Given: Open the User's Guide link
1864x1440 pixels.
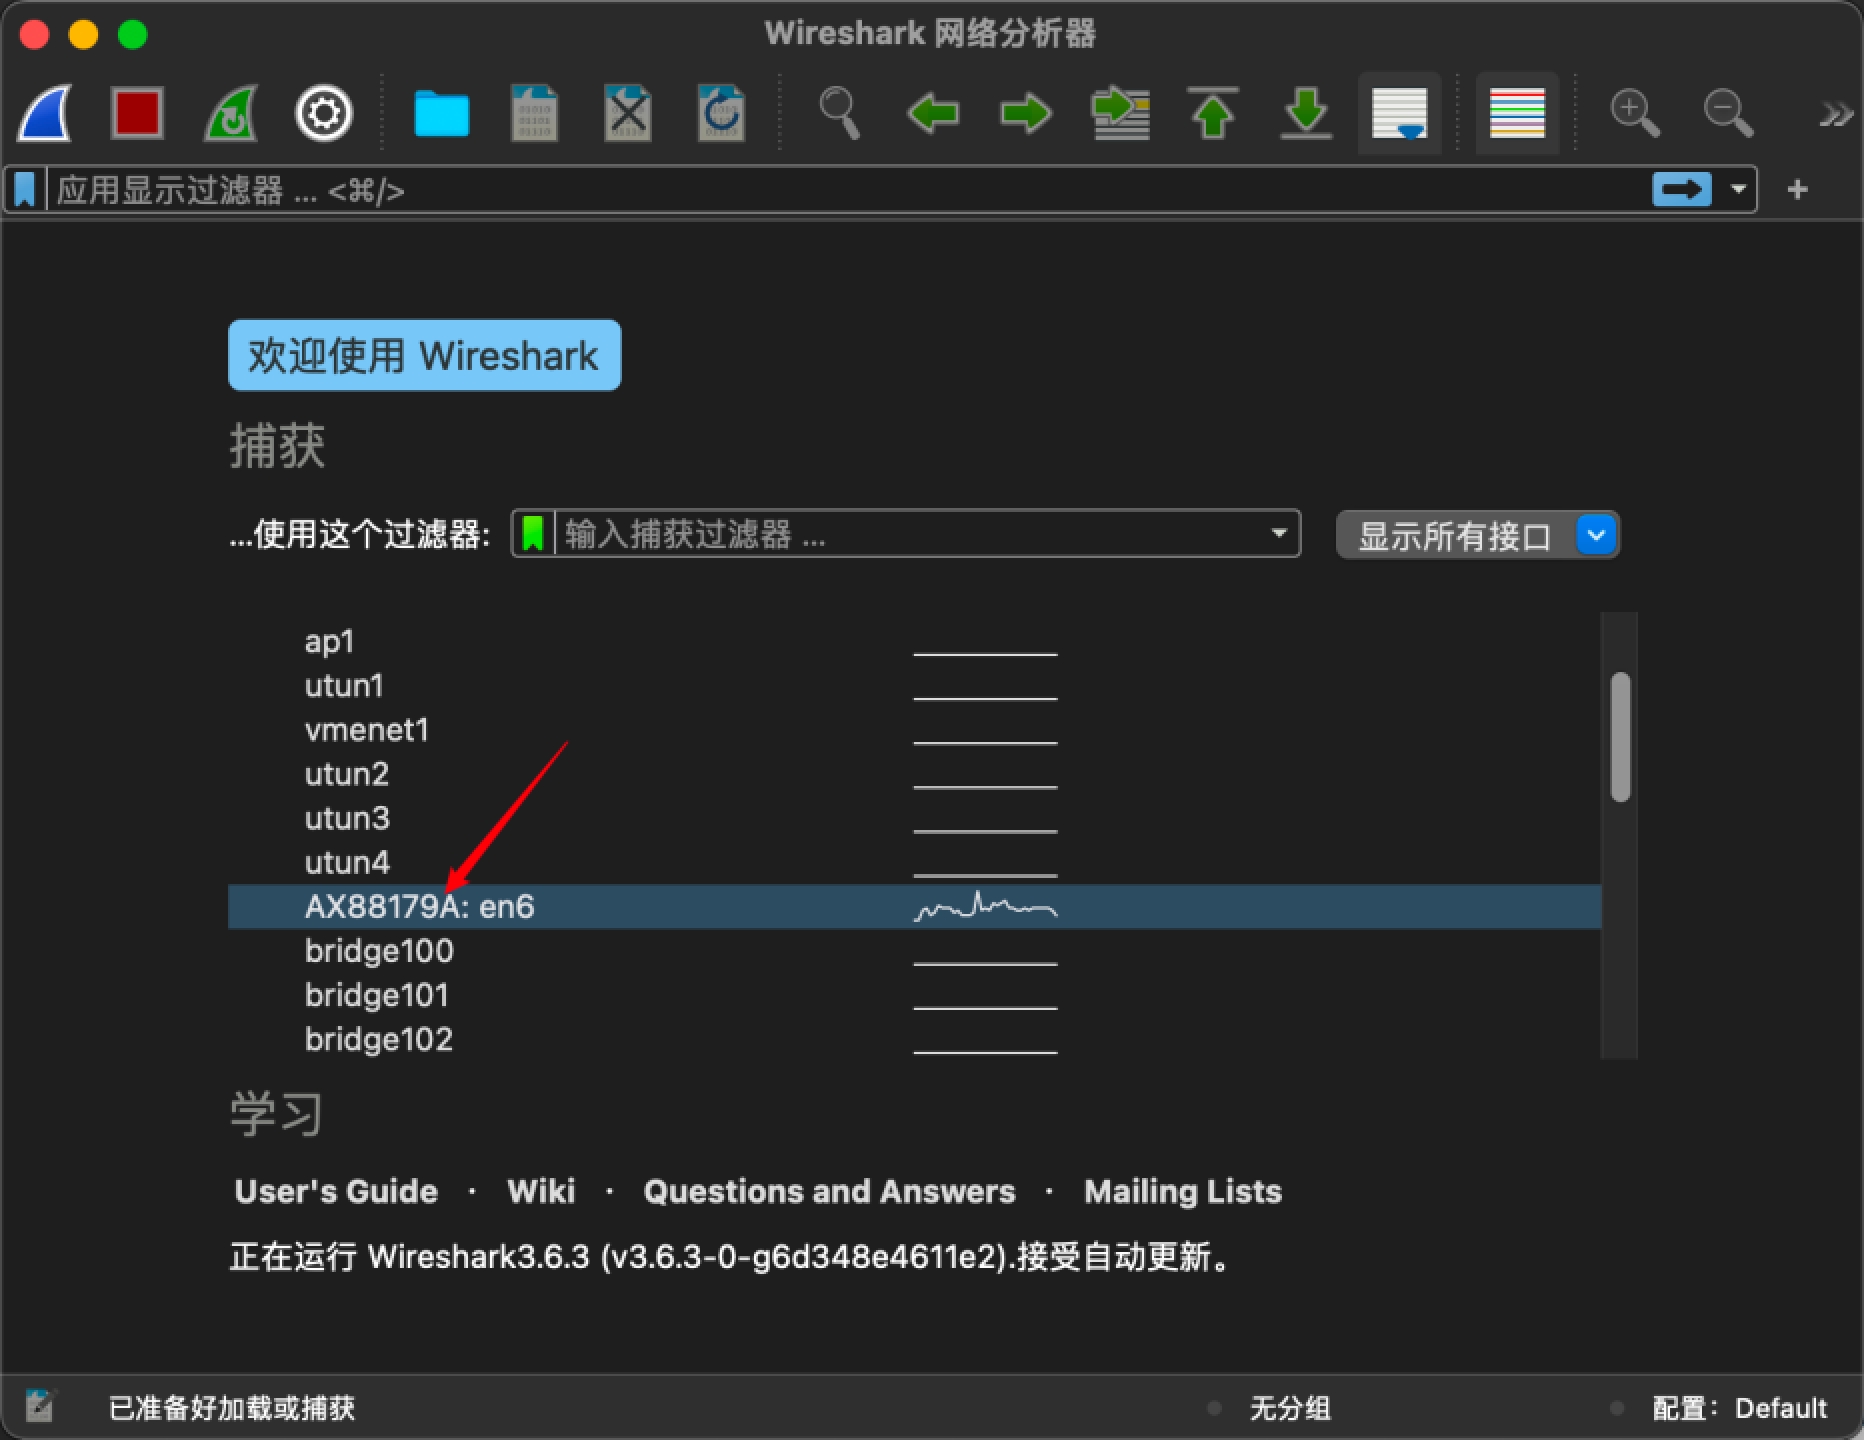Looking at the screenshot, I should click(x=336, y=1191).
